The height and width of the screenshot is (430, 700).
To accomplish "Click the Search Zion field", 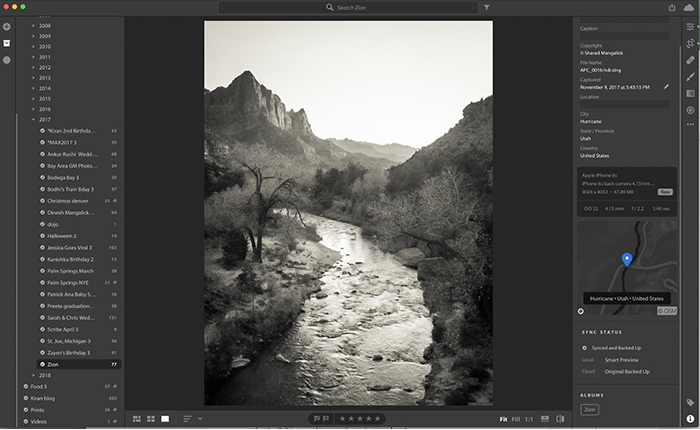I will click(348, 8).
